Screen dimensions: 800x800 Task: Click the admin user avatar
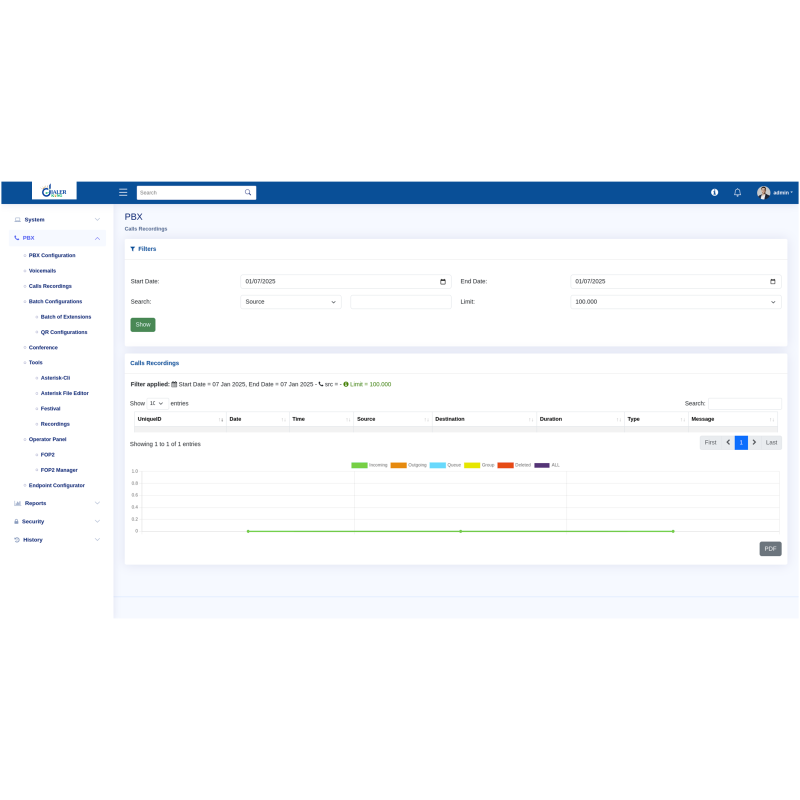(x=763, y=192)
